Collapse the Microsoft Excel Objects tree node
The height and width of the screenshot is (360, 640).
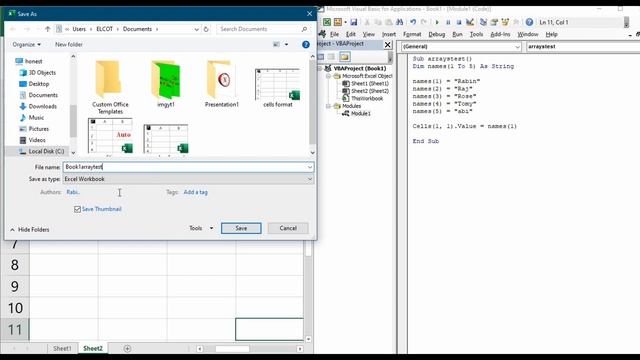(329, 76)
